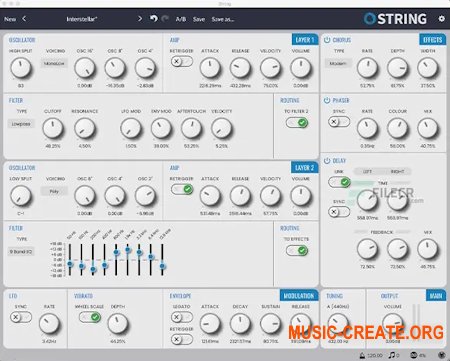Click the OSC 2' knob in Layer 2
The width and height of the screenshot is (450, 361).
tap(145, 196)
